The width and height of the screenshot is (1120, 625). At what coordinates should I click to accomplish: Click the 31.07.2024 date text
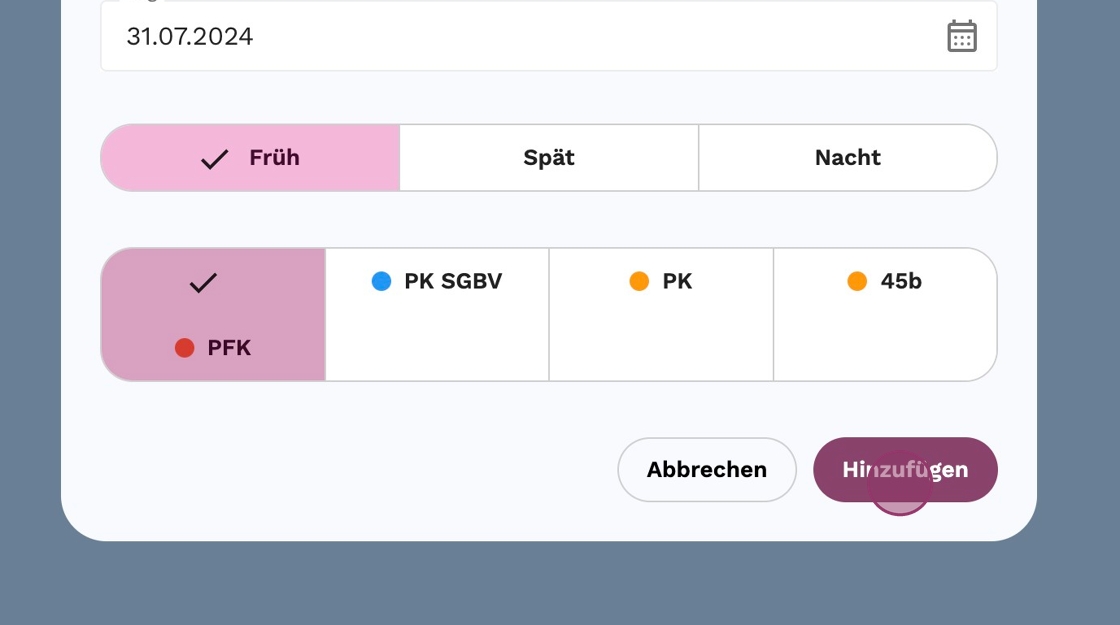190,37
